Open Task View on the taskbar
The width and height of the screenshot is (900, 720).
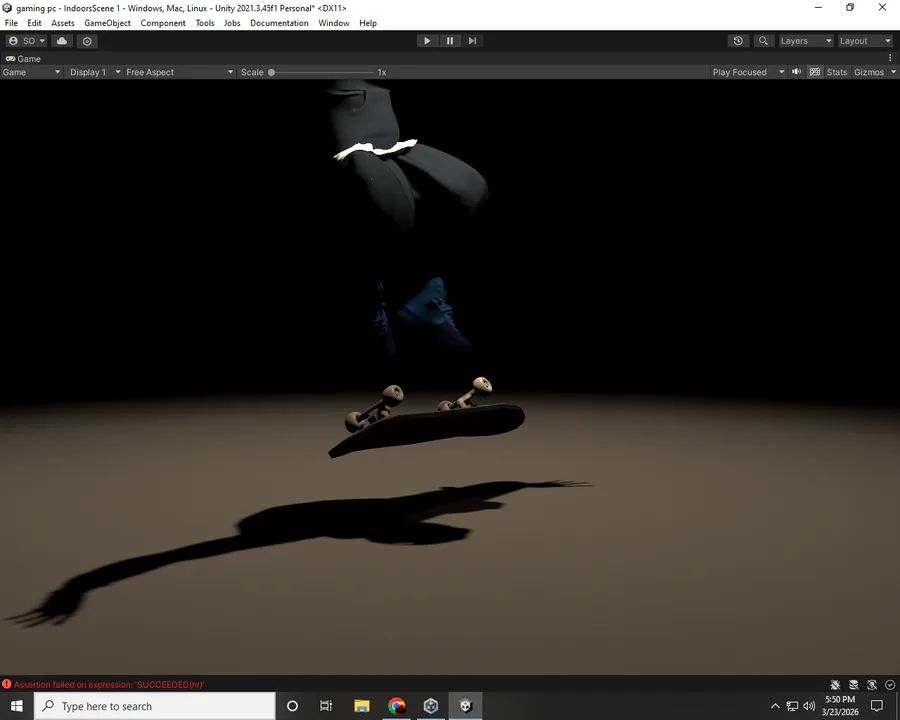(x=326, y=706)
